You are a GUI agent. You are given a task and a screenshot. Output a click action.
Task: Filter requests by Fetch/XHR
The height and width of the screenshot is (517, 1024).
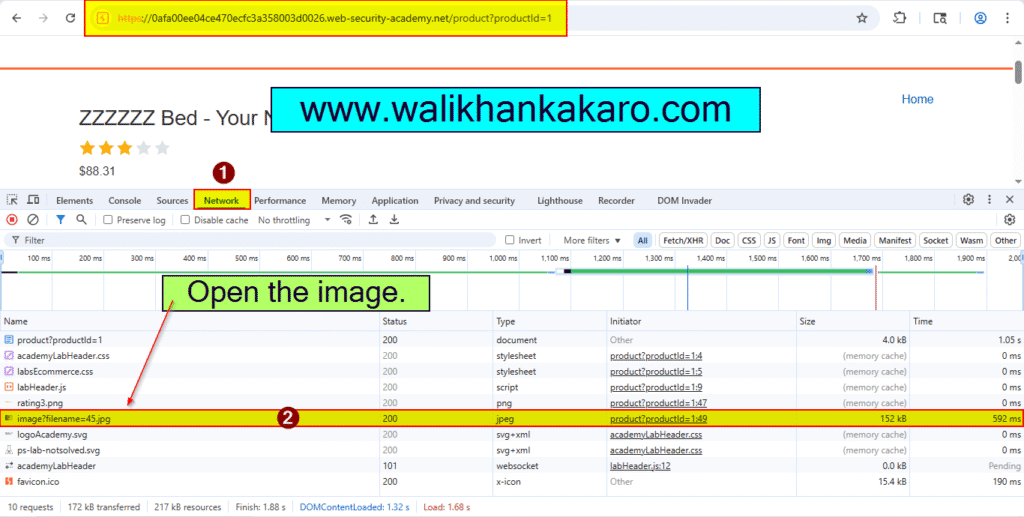tap(683, 240)
